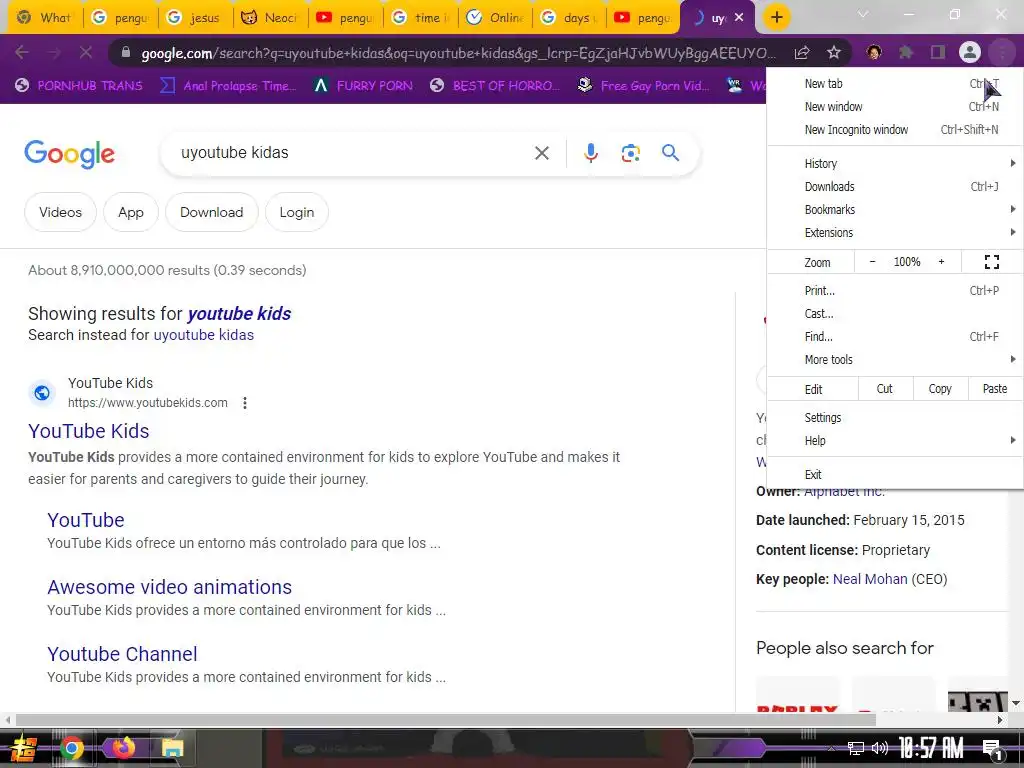View site information via lock icon

point(126,53)
